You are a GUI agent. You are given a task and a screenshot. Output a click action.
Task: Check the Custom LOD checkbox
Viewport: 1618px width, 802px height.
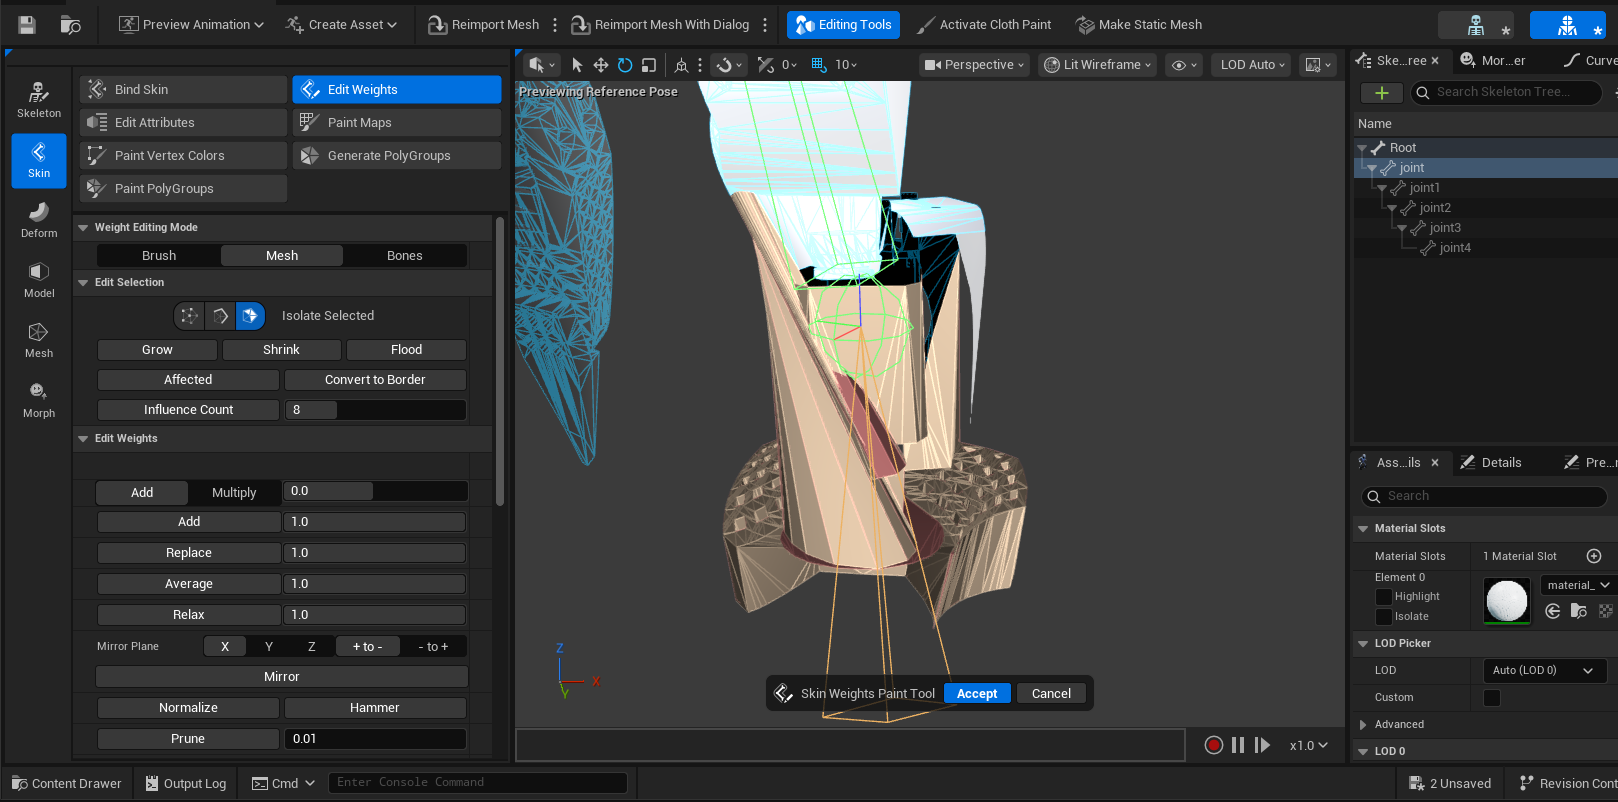click(1492, 698)
